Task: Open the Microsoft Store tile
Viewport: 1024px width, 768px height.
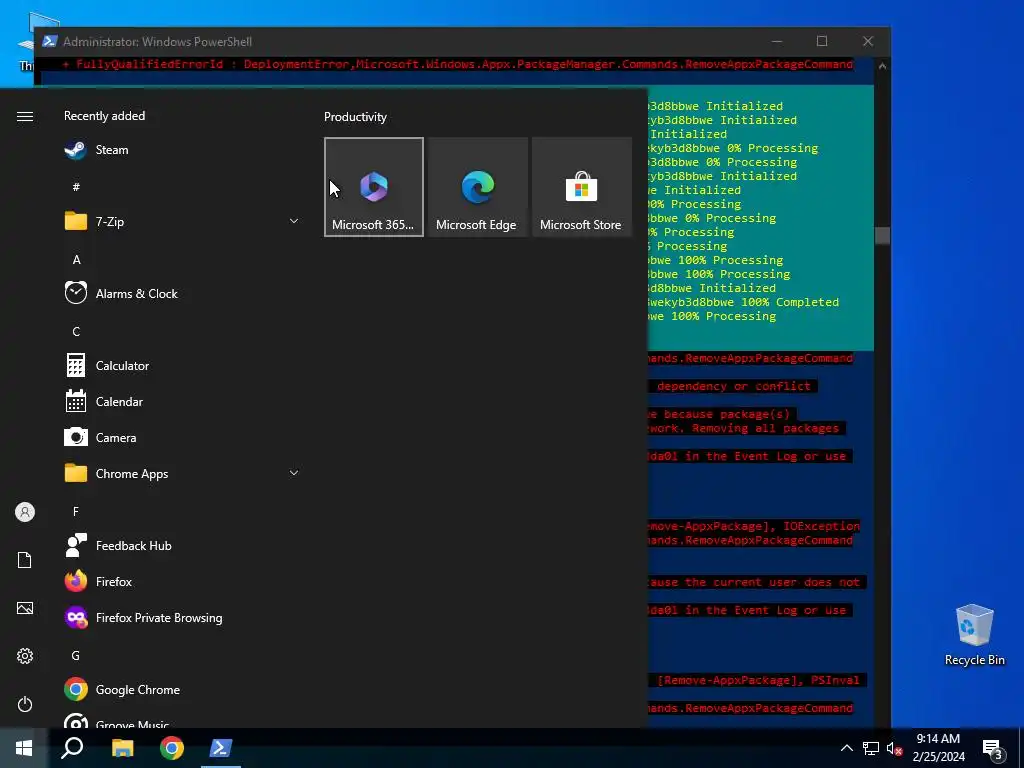Action: 581,187
